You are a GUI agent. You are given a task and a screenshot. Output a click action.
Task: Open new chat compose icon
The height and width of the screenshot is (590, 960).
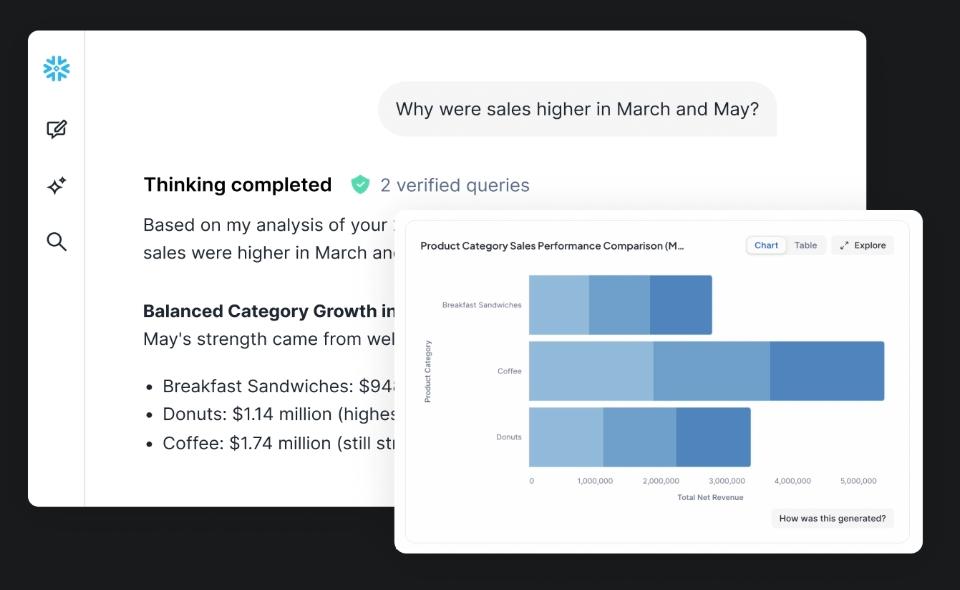57,129
